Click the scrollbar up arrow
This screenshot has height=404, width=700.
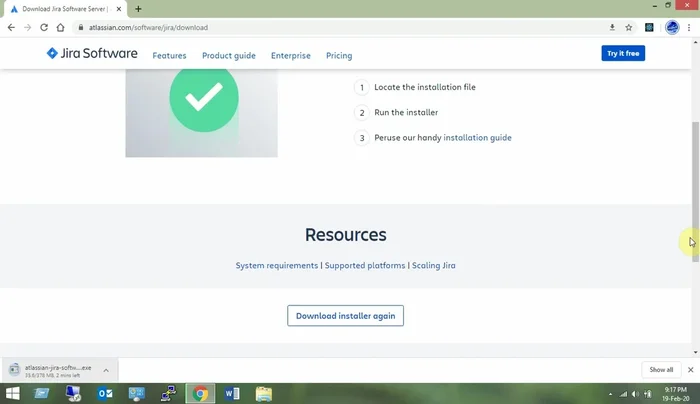696,42
